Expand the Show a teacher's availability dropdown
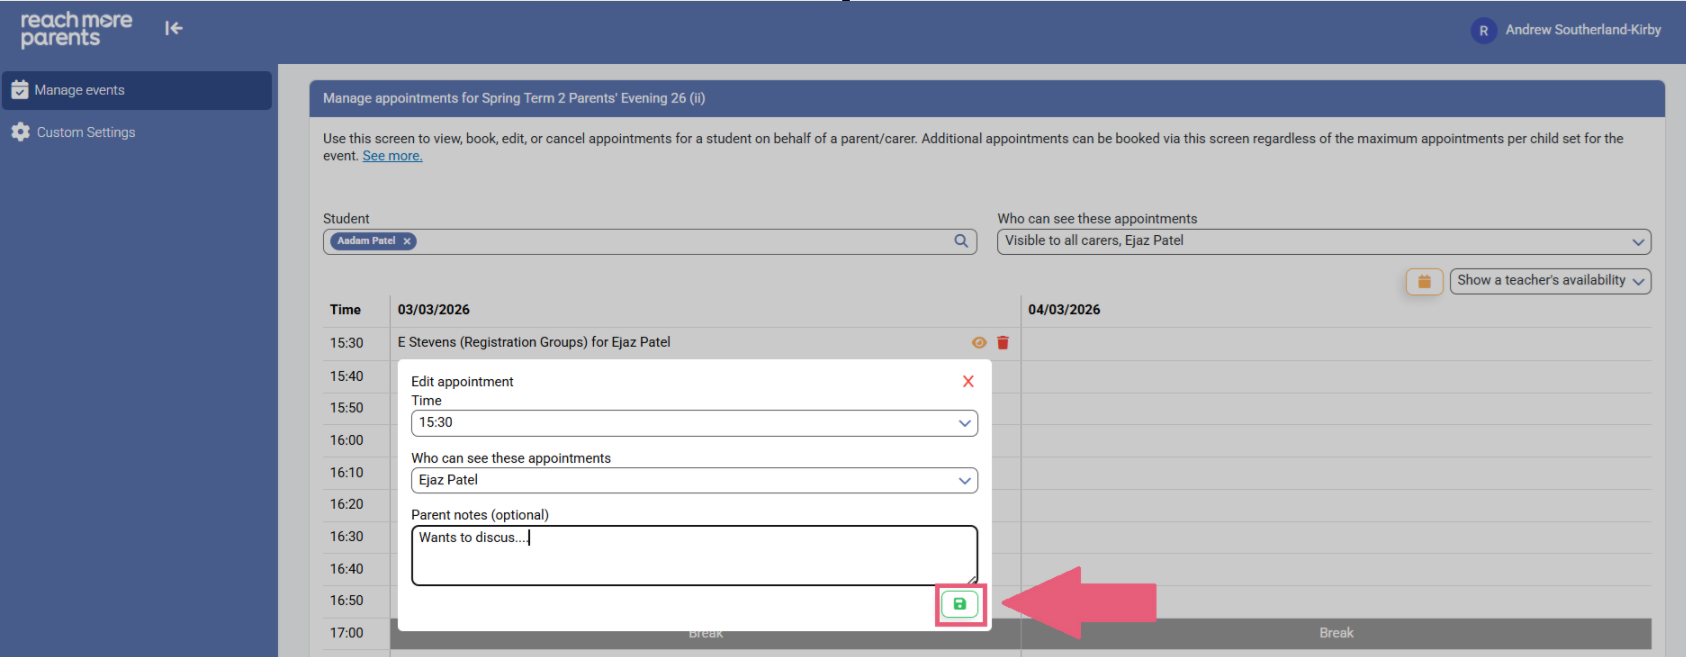This screenshot has width=1686, height=657. pyautogui.click(x=1550, y=281)
